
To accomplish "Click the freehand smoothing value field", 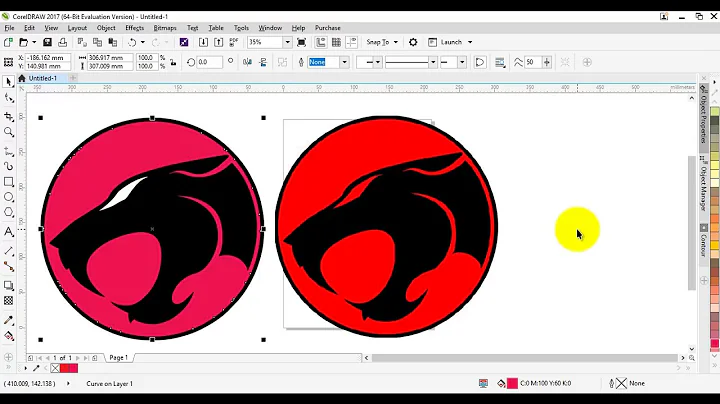I will point(533,62).
